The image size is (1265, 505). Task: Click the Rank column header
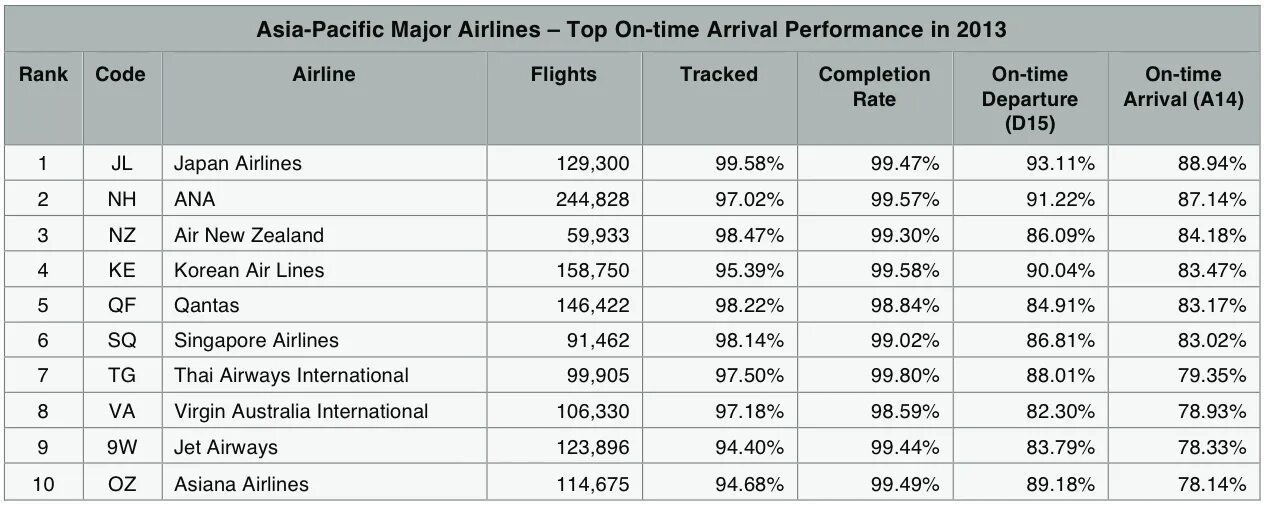[43, 75]
